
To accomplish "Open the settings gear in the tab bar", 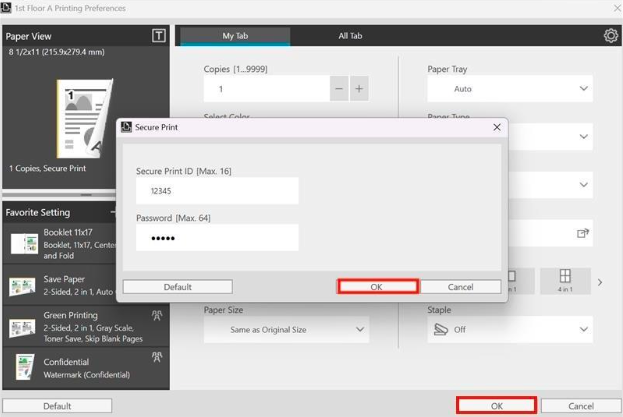I will [x=611, y=36].
